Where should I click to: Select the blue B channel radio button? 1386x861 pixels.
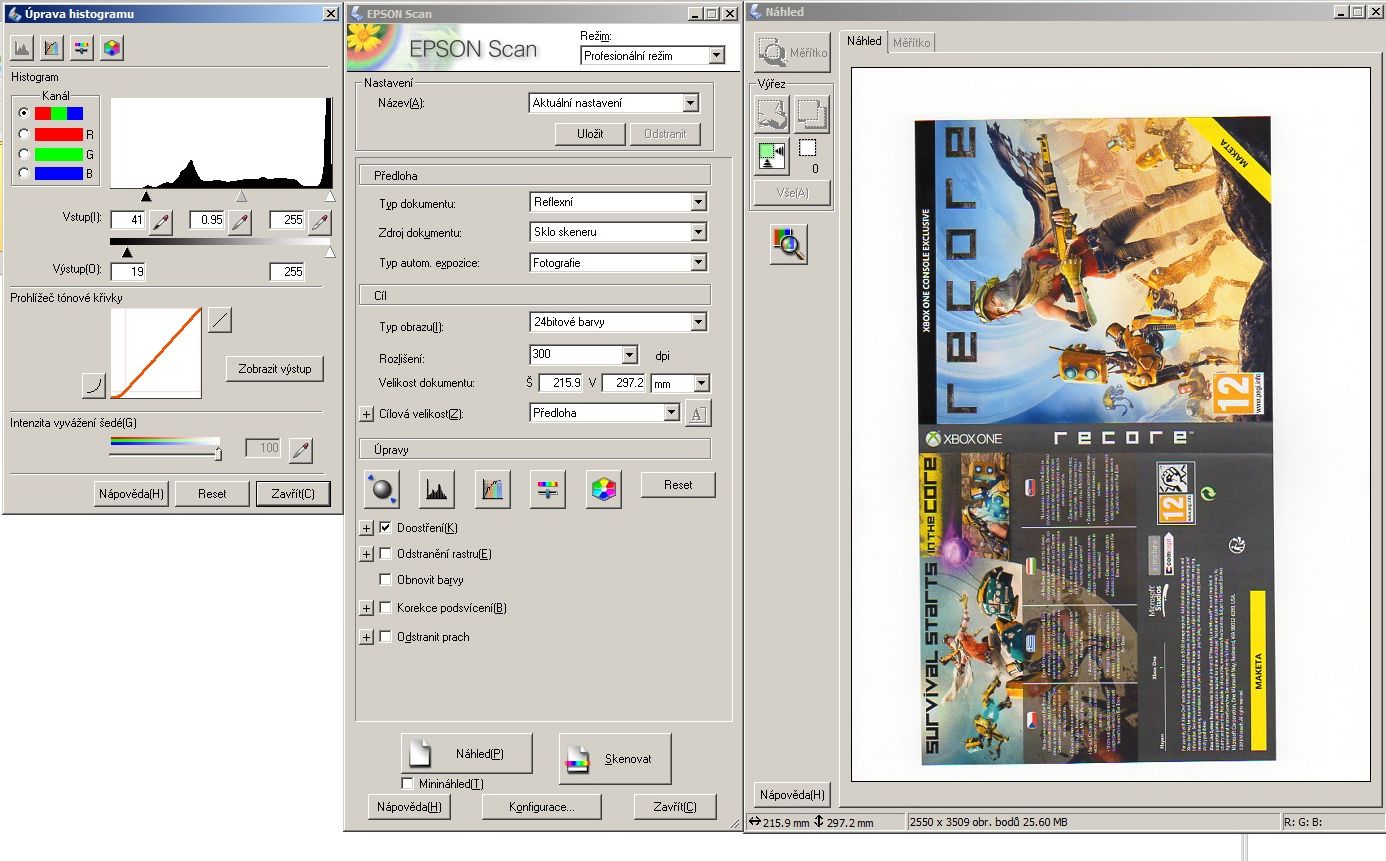point(23,174)
